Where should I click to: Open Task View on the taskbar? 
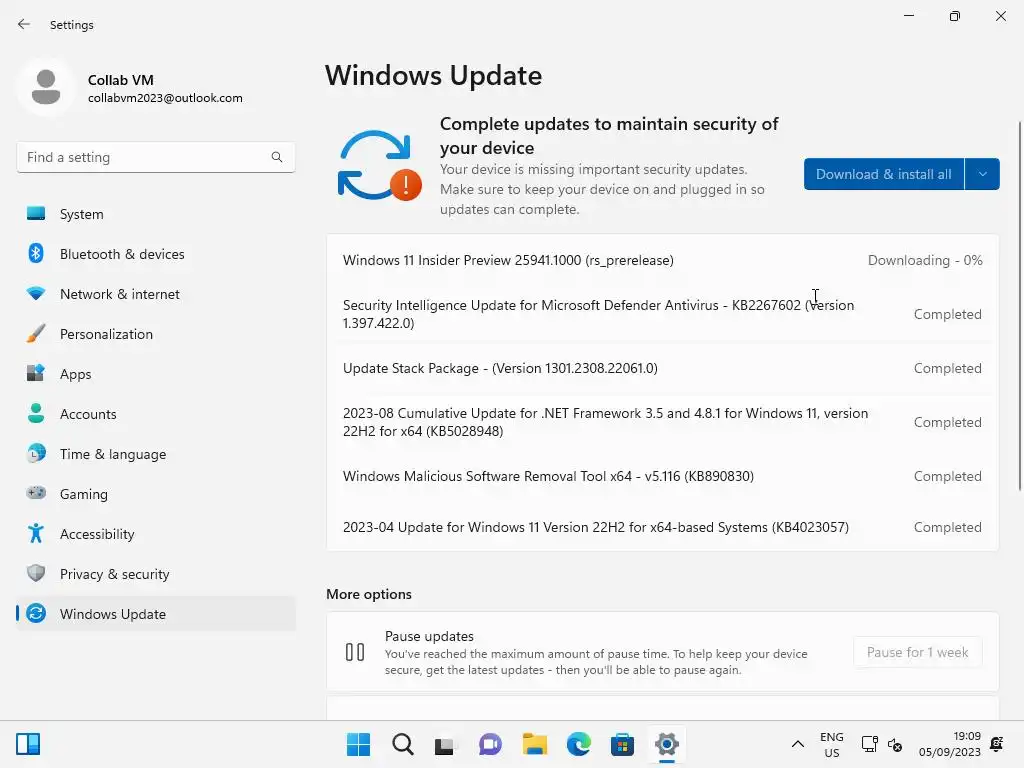[446, 744]
